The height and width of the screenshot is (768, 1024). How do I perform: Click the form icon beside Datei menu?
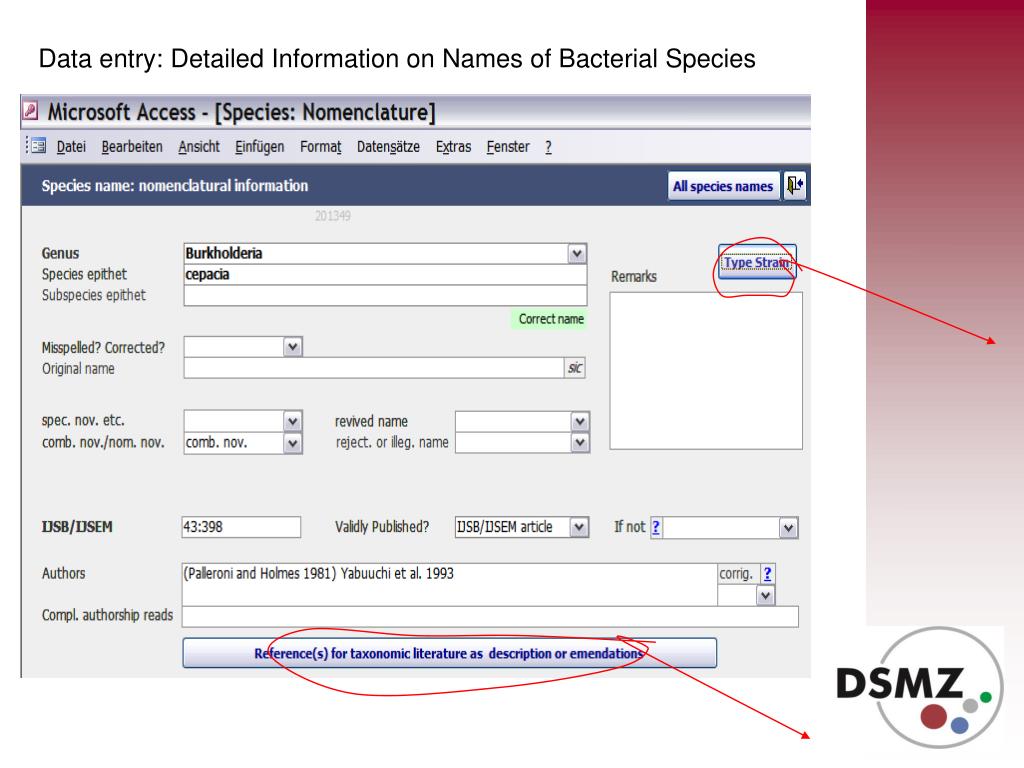click(38, 146)
